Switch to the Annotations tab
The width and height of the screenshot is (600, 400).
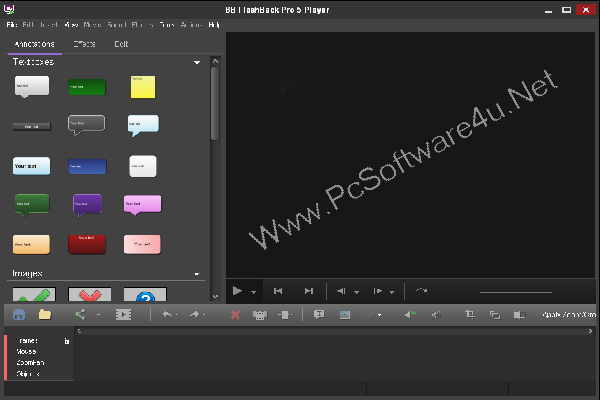[34, 44]
